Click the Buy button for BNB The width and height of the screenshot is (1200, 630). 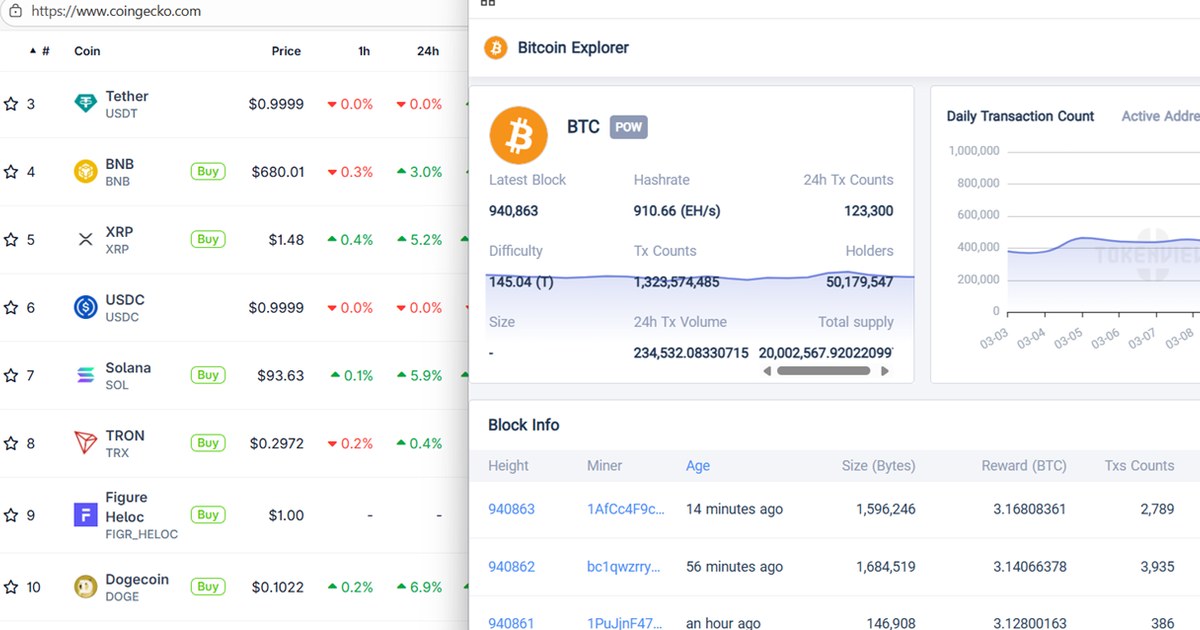point(207,171)
